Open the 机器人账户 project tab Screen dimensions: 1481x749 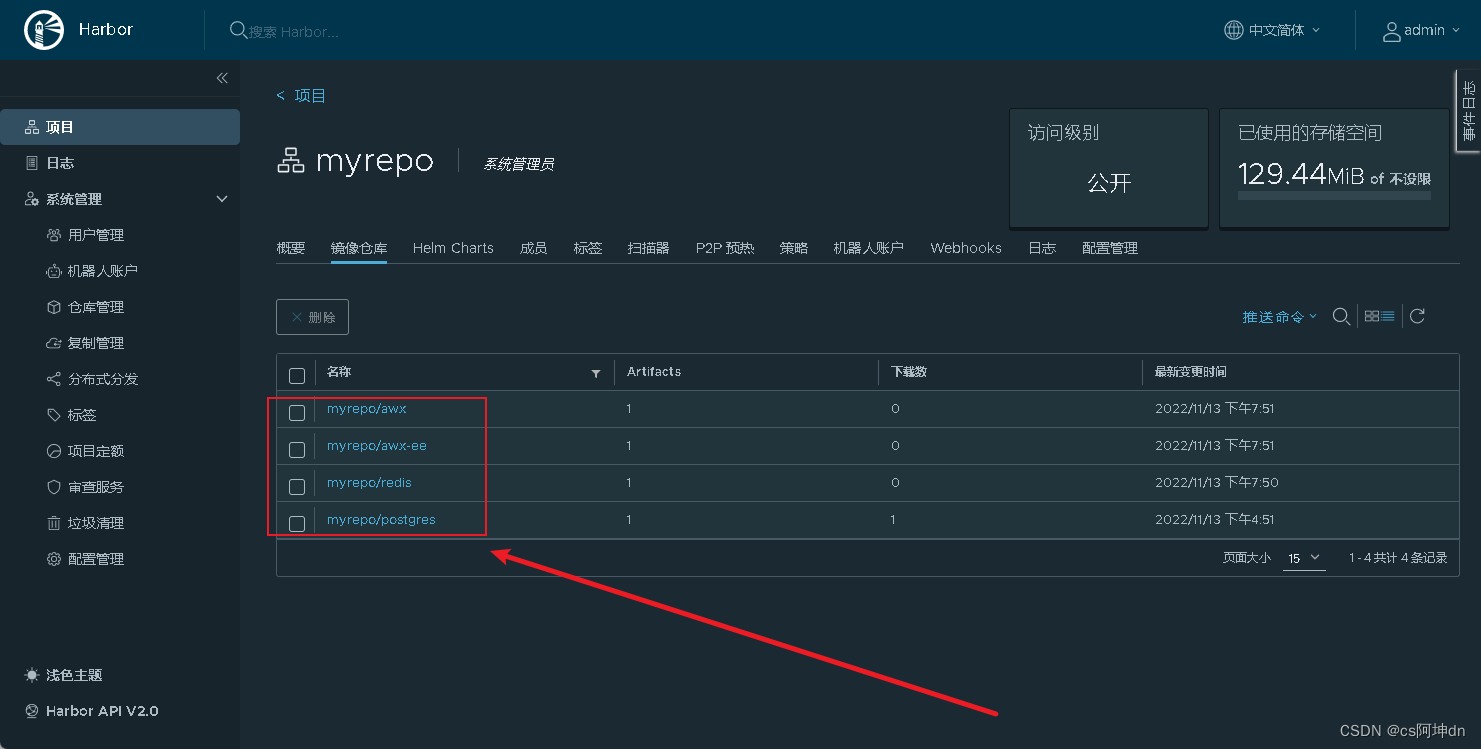pos(869,248)
